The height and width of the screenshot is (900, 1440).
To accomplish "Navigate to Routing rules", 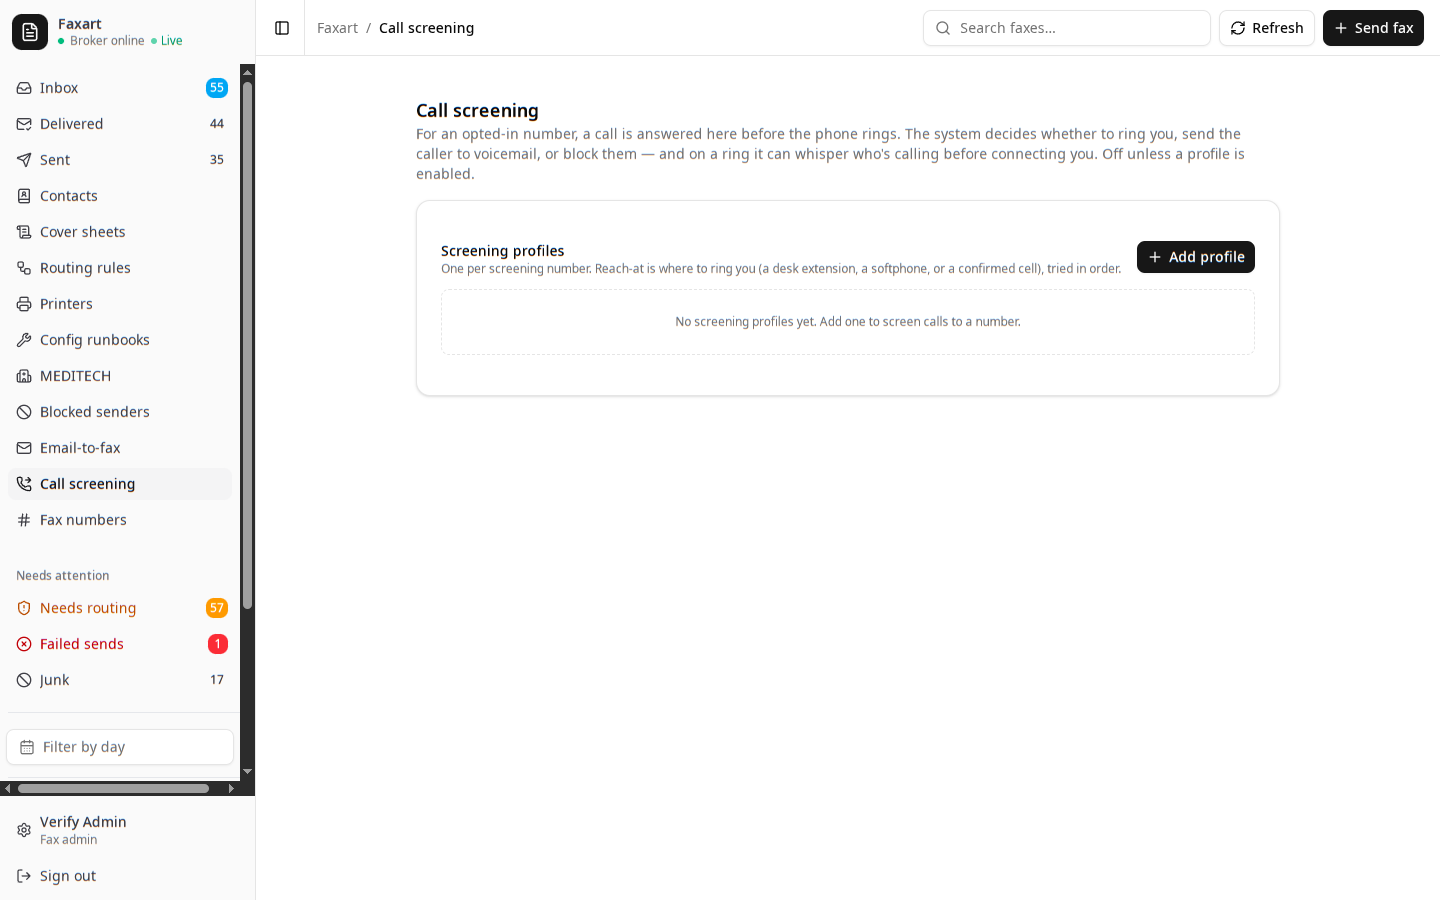I will tap(120, 268).
